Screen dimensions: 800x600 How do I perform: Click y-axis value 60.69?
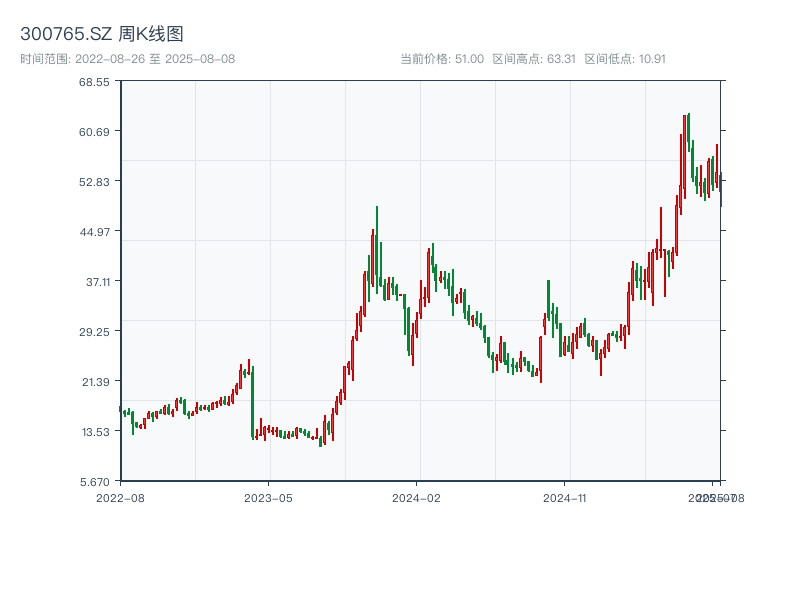(94, 132)
